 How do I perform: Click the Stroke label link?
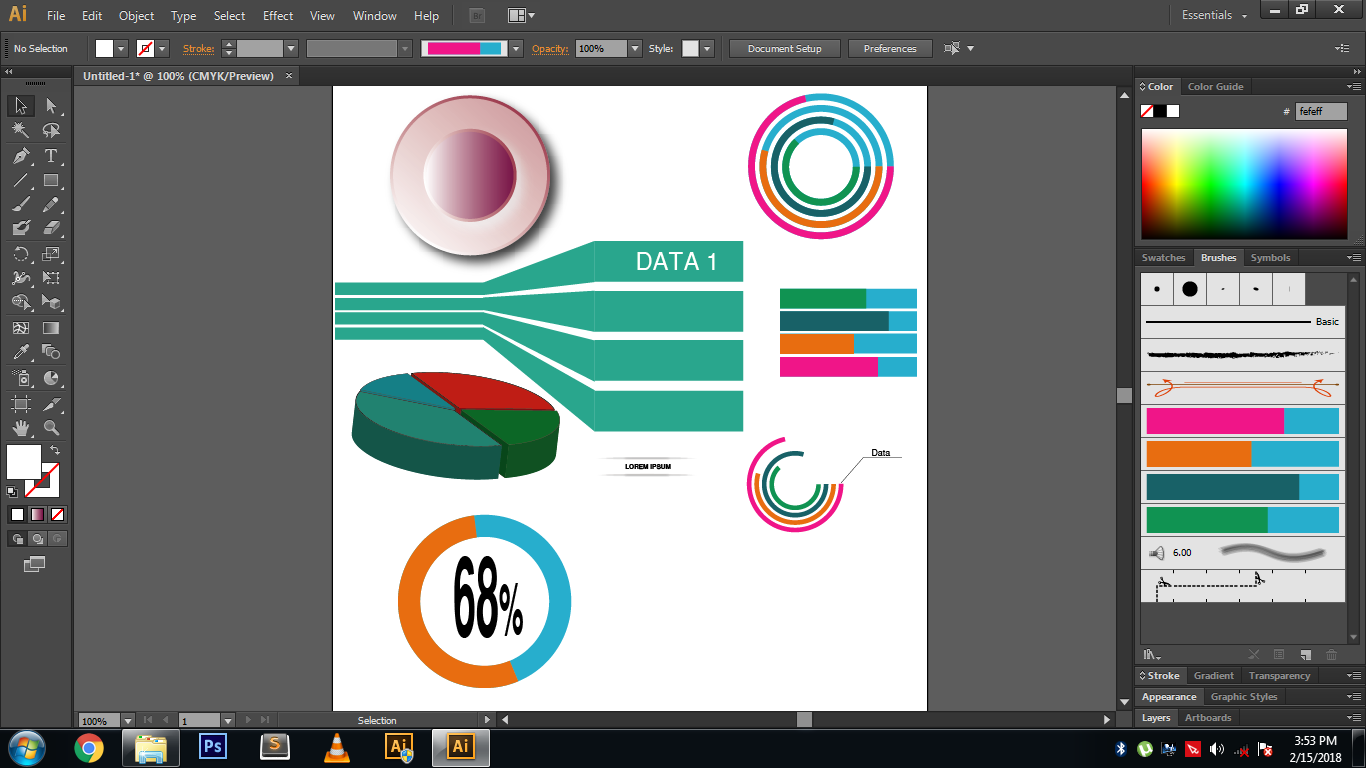[198, 48]
